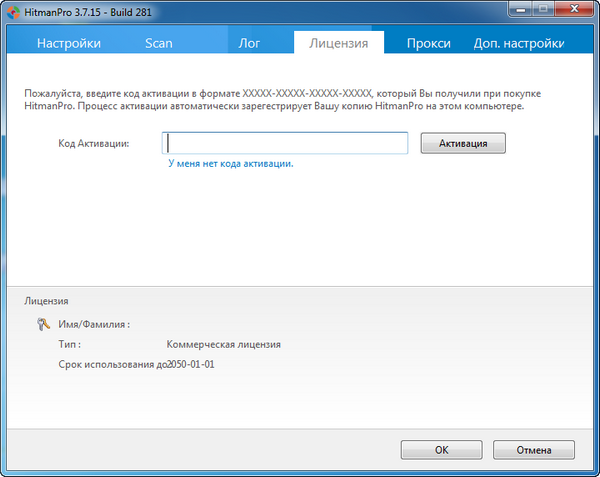This screenshot has width=600, height=477.
Task: Switch to the Scan tab
Action: pyautogui.click(x=158, y=43)
